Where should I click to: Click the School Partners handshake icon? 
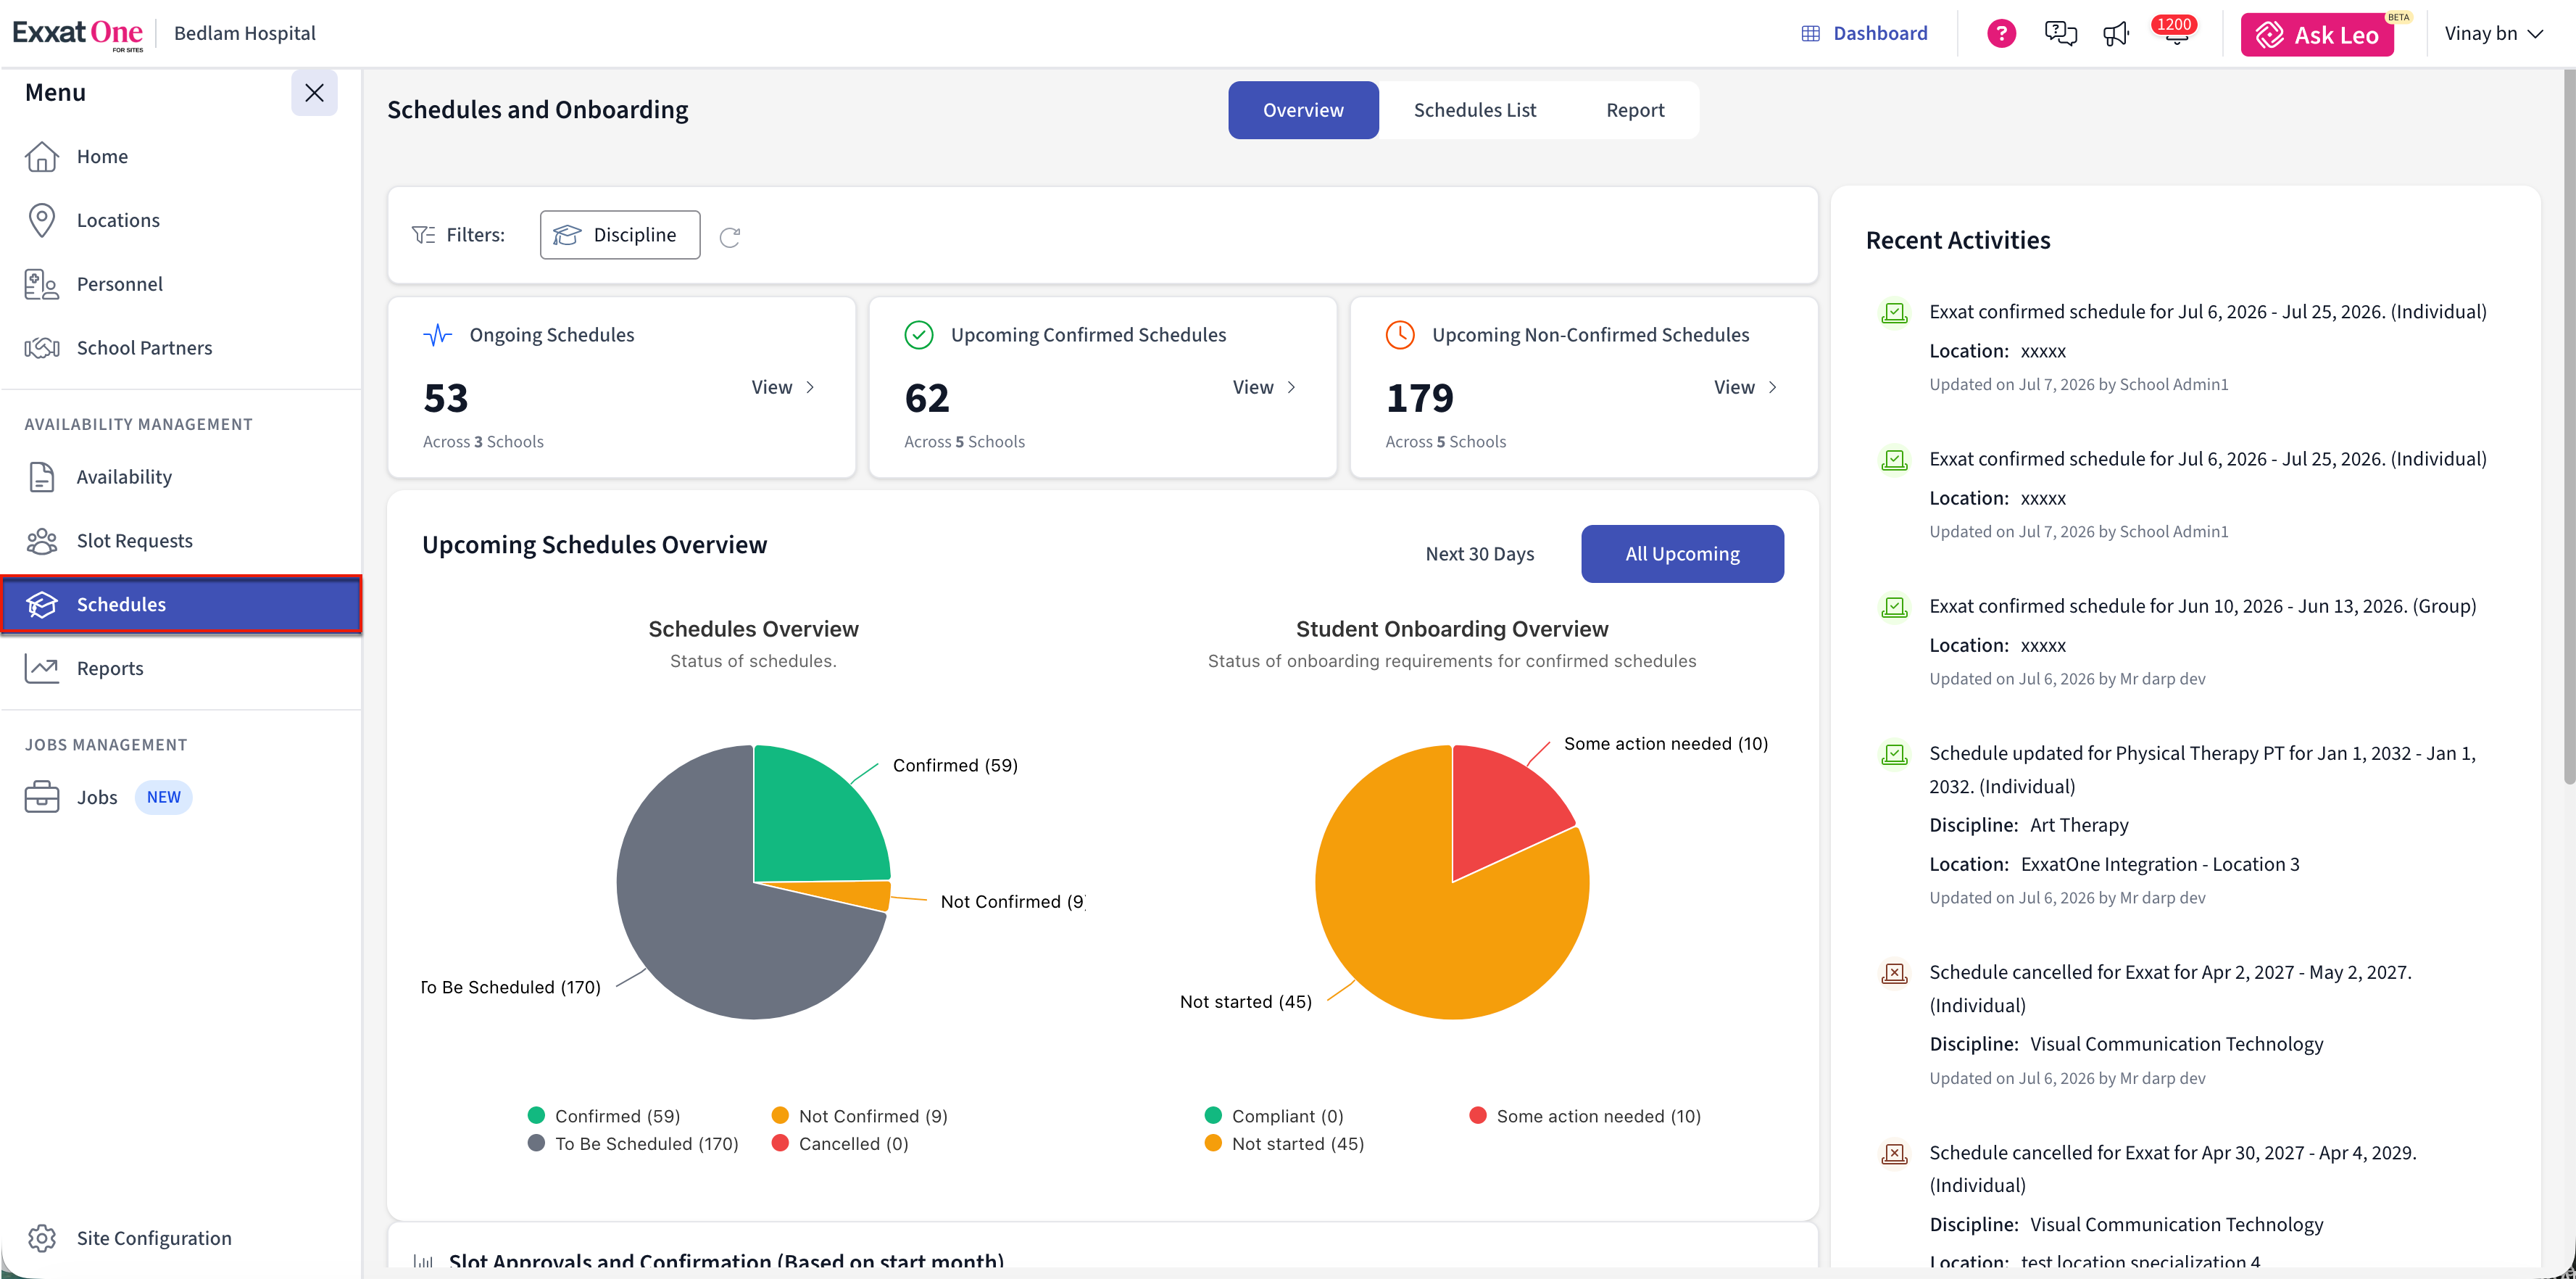click(x=41, y=348)
